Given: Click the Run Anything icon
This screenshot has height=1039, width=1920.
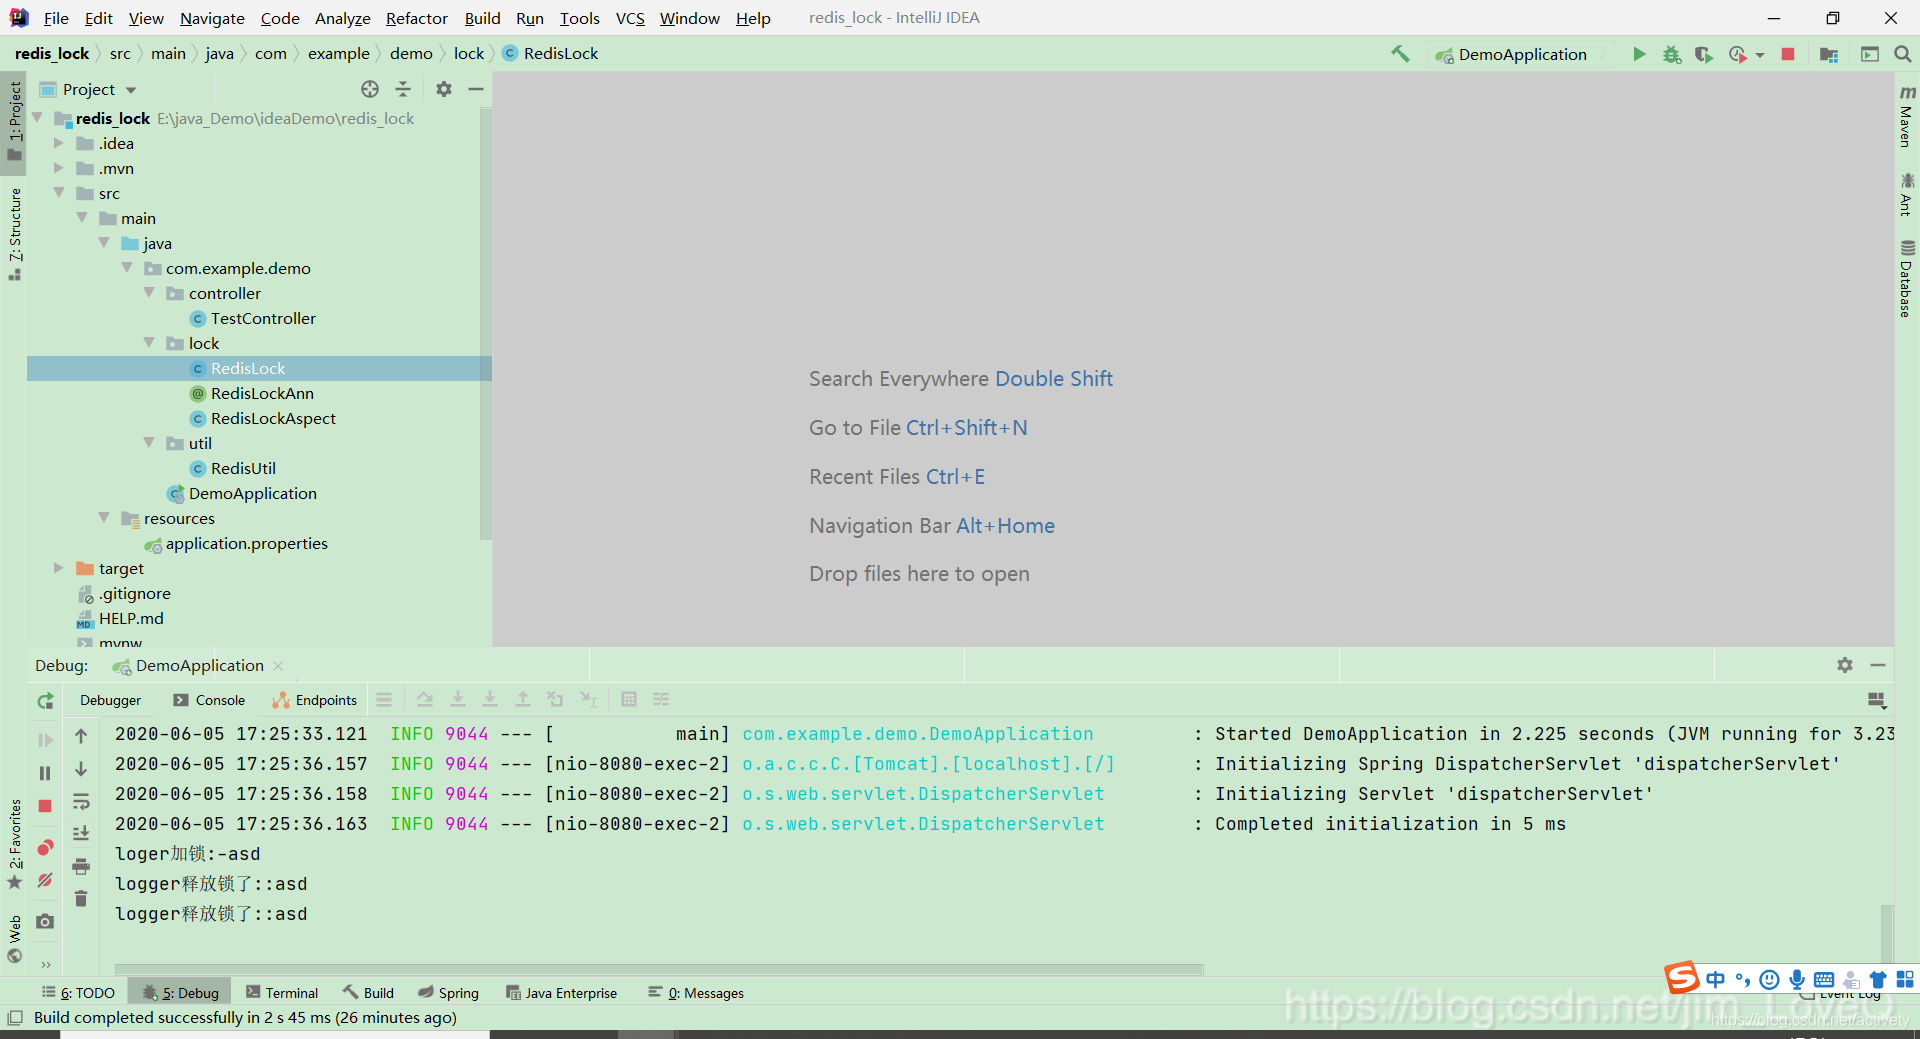Looking at the screenshot, I should [1870, 54].
